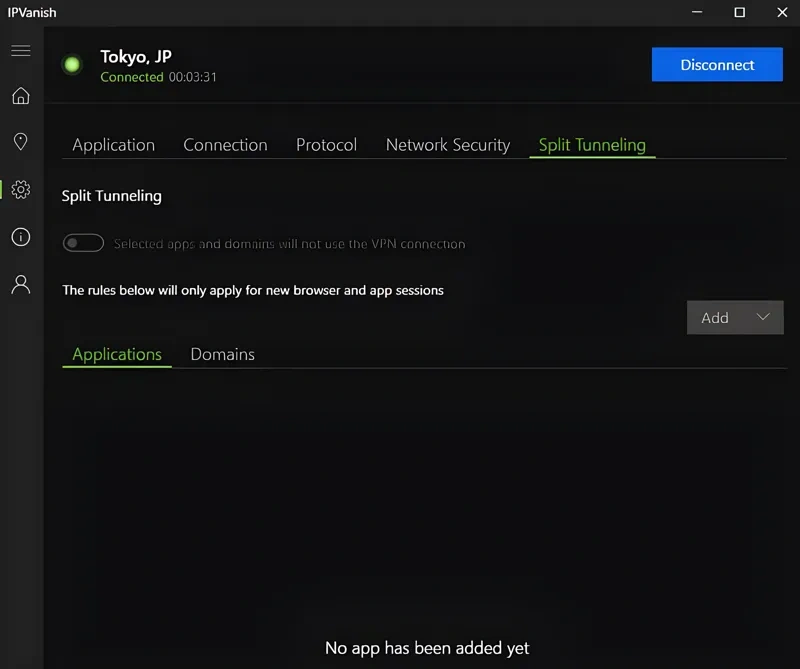Click the green connection status indicator
Screen dimensions: 800x669
[x=72, y=65]
